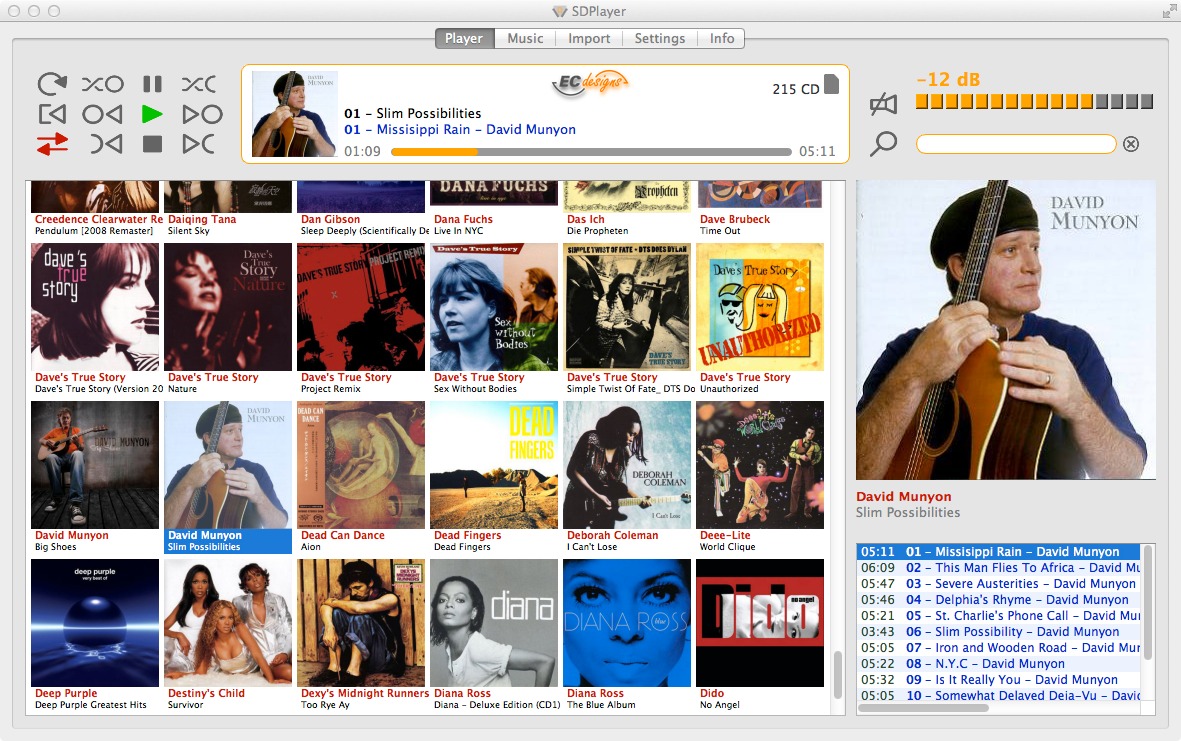Viewport: 1181px width, 741px height.
Task: Select the Sex Without Bodies album
Action: (x=494, y=319)
